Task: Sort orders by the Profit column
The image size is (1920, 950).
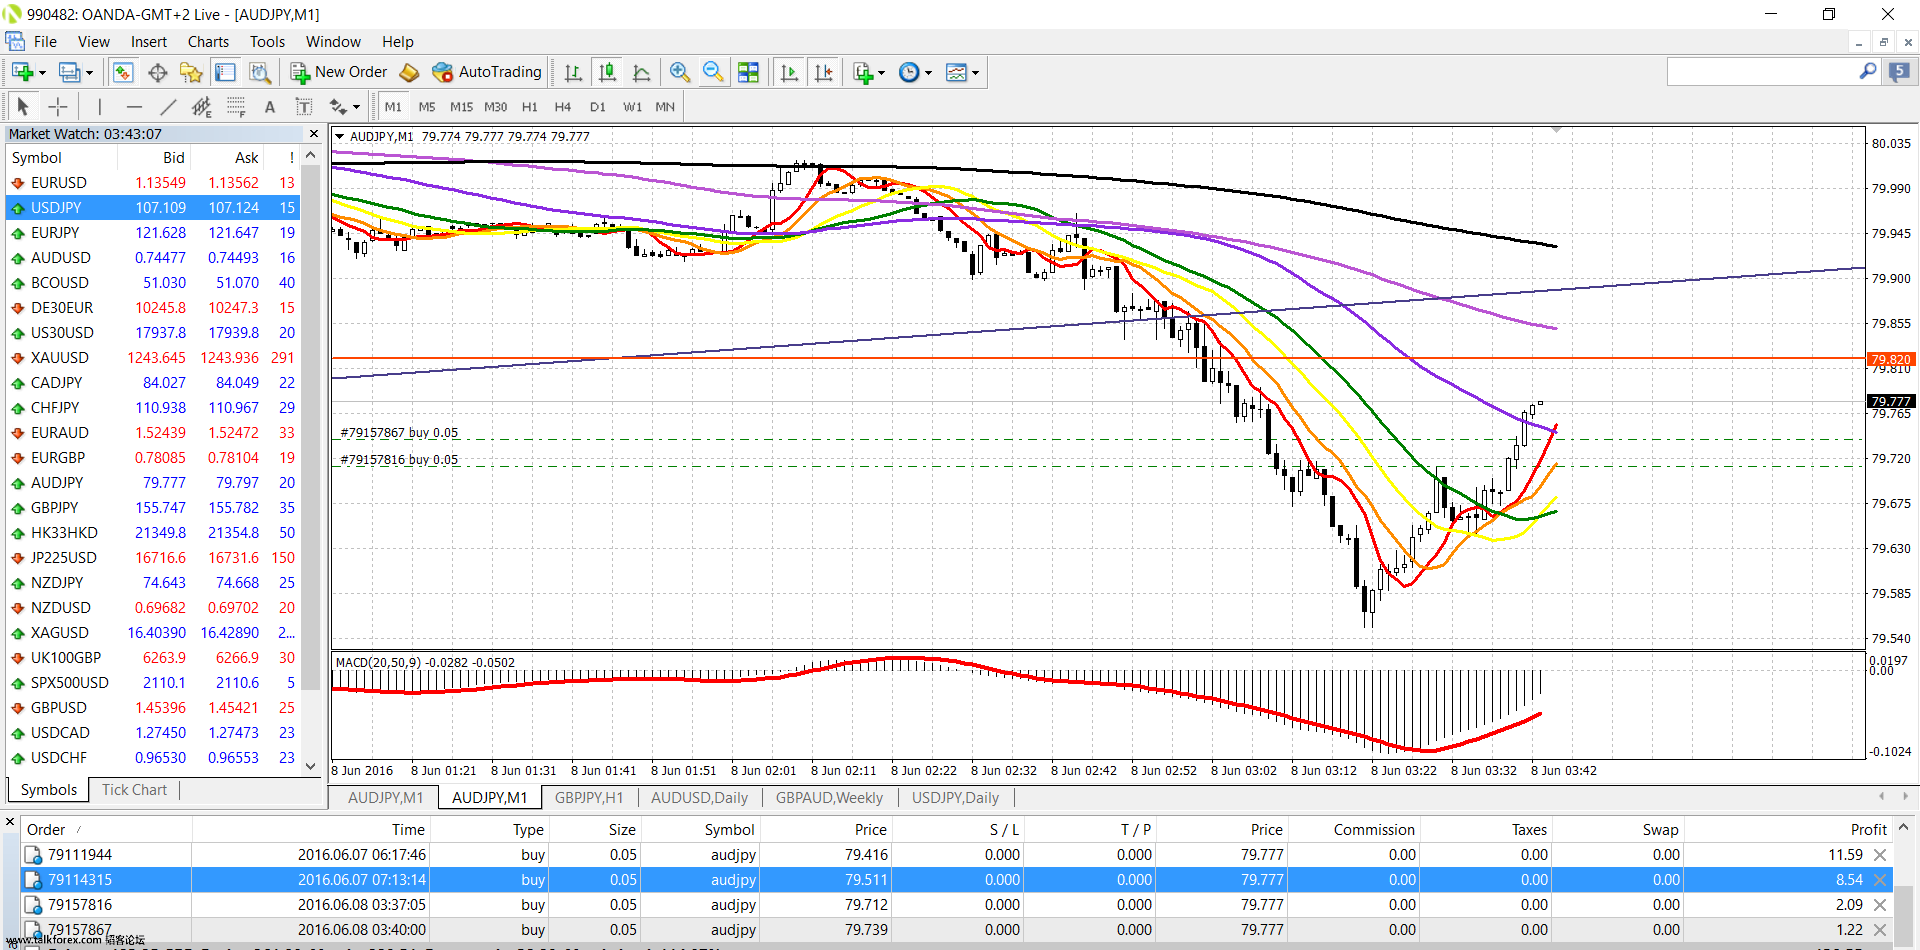Action: pos(1868,829)
